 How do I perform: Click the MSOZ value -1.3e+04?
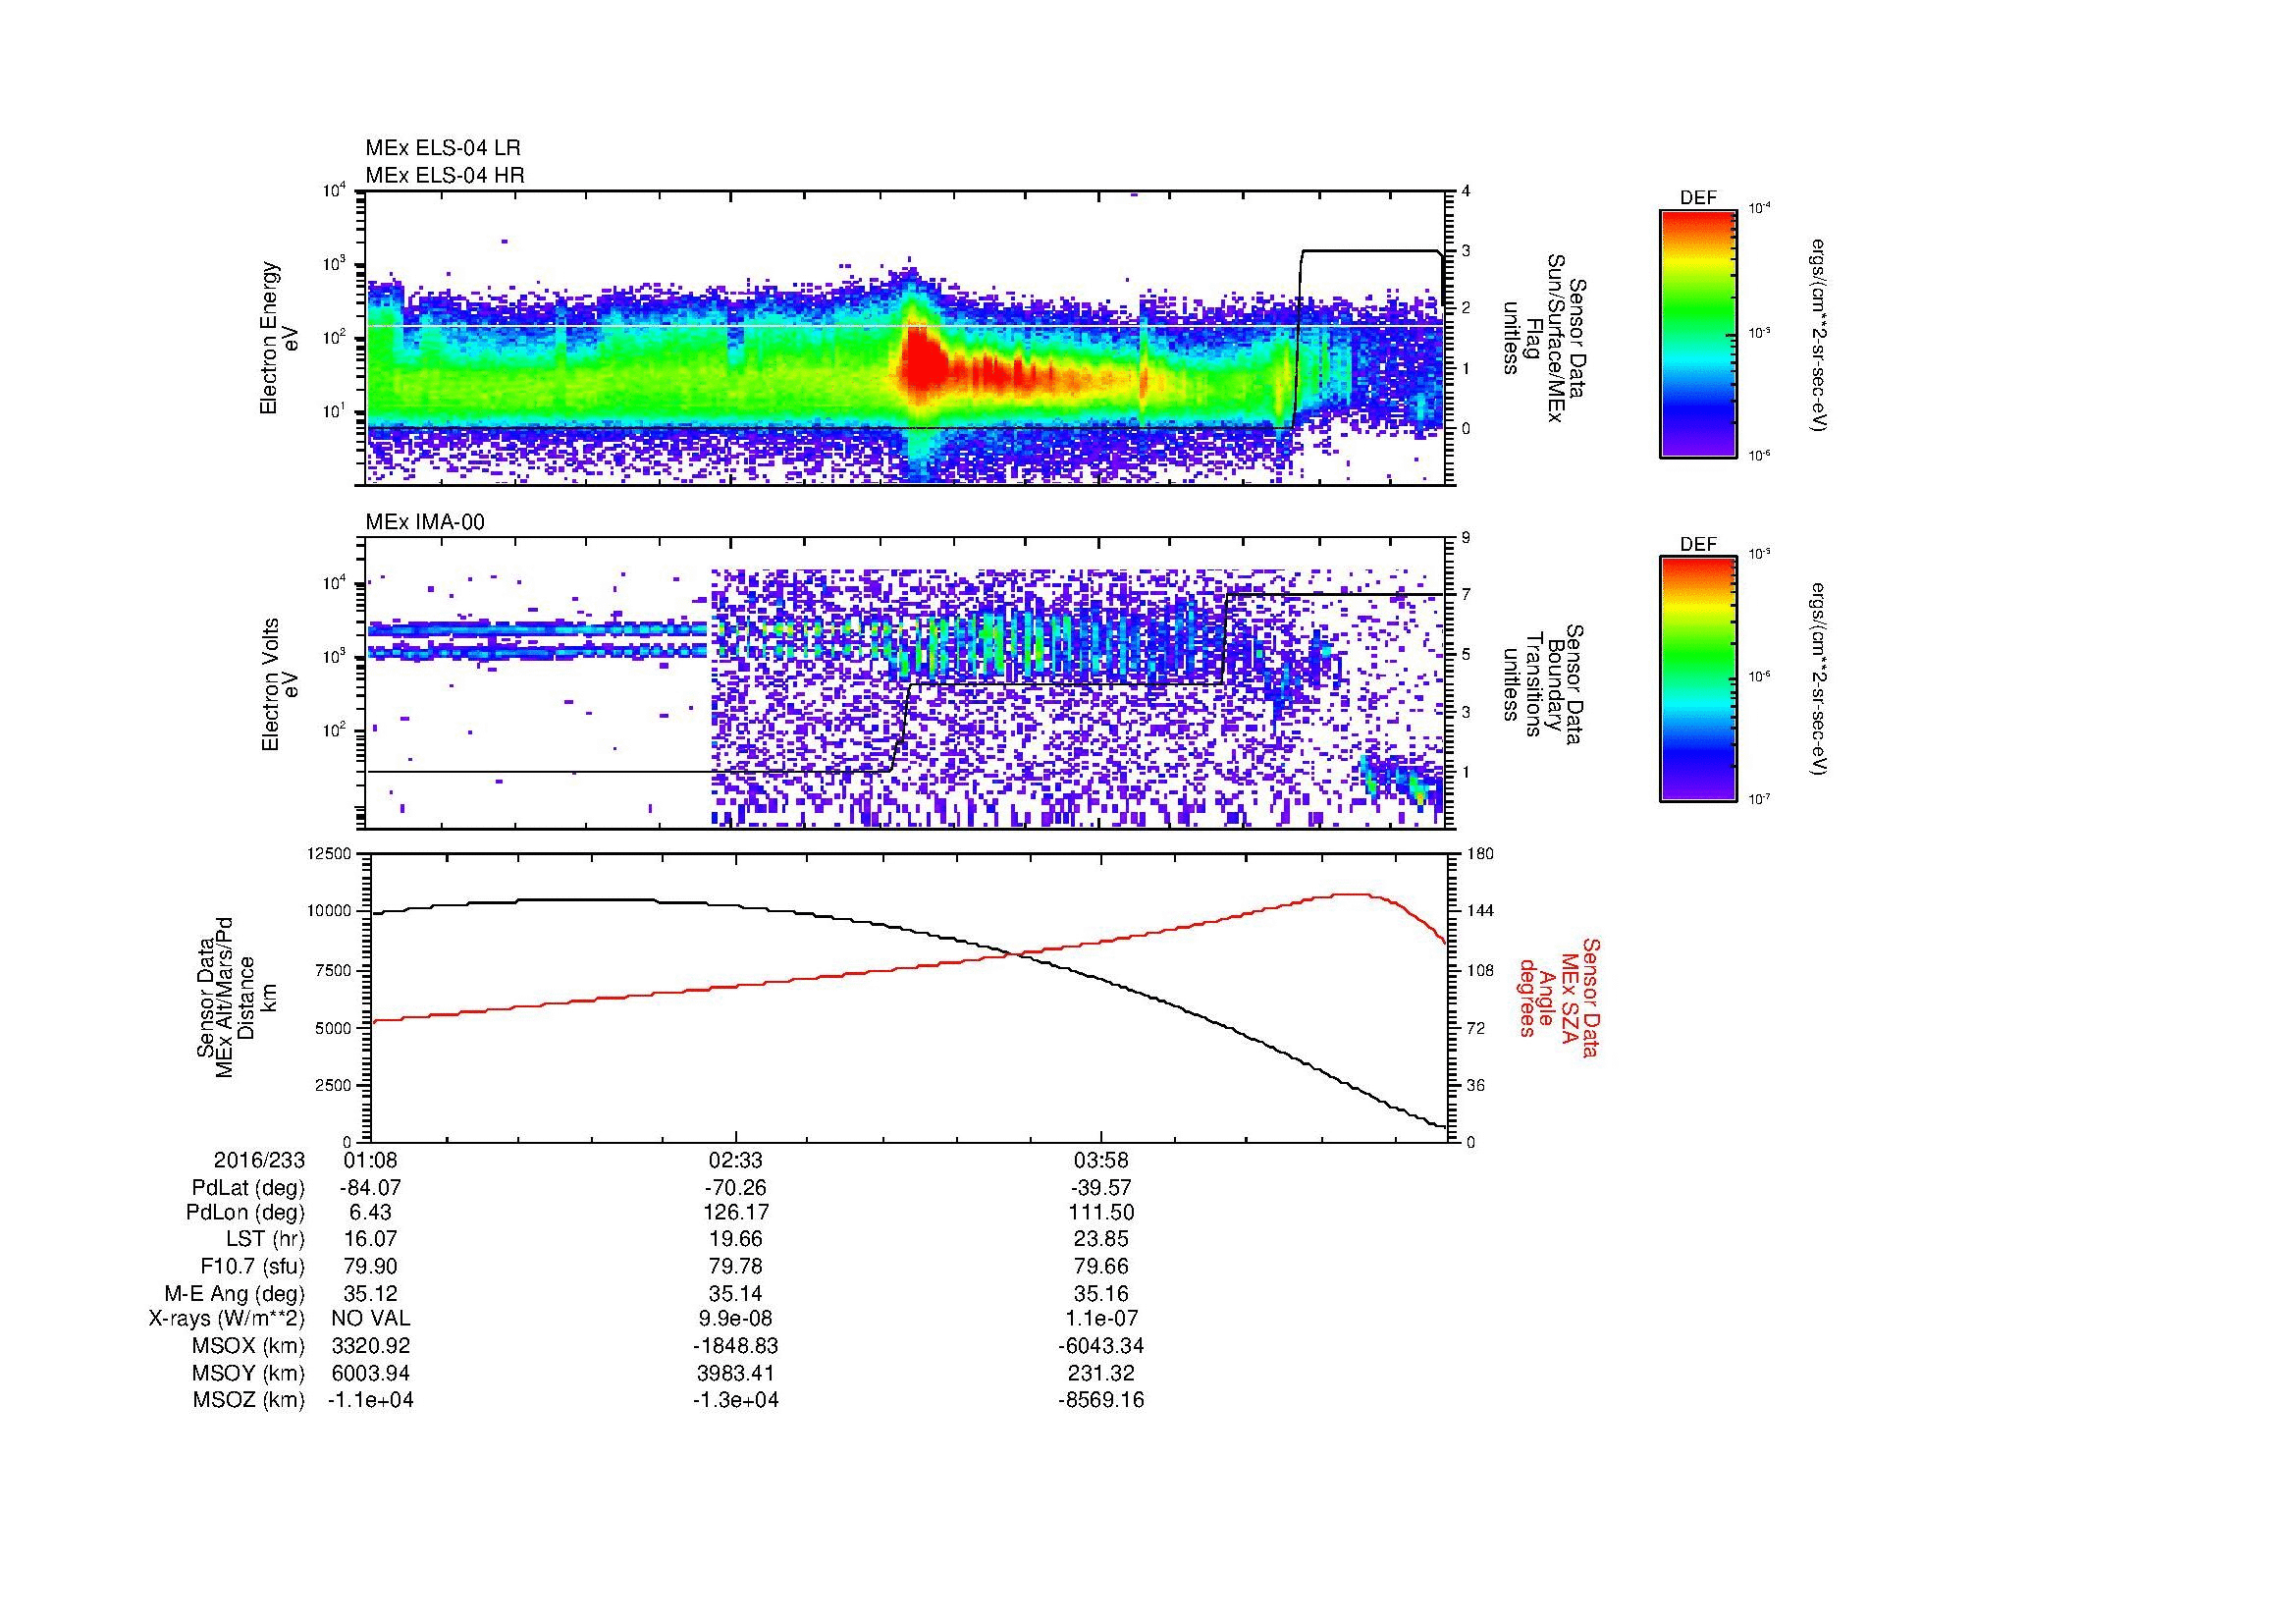click(736, 1400)
